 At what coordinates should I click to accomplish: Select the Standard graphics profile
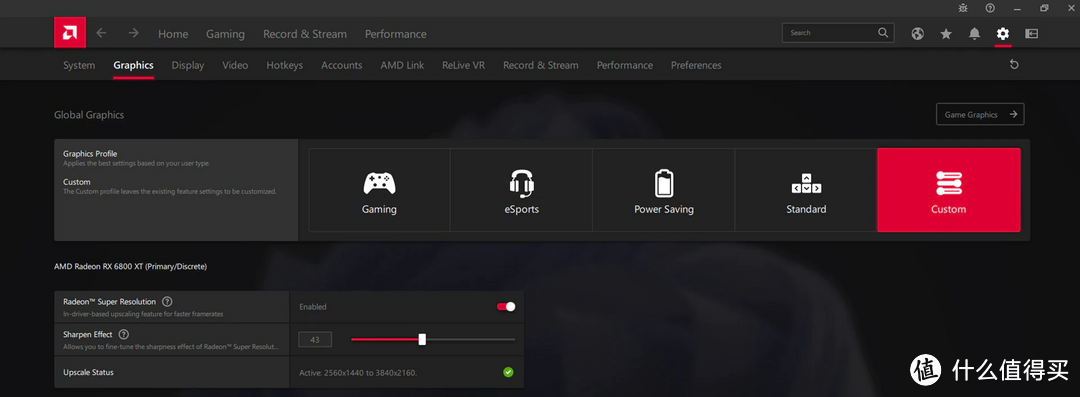point(806,190)
